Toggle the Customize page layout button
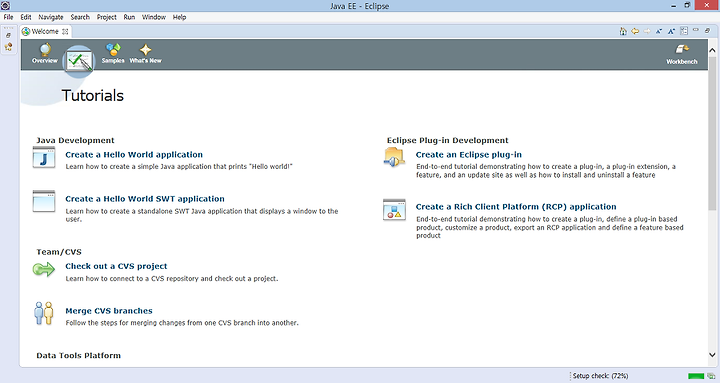The image size is (720, 383). click(x=684, y=31)
